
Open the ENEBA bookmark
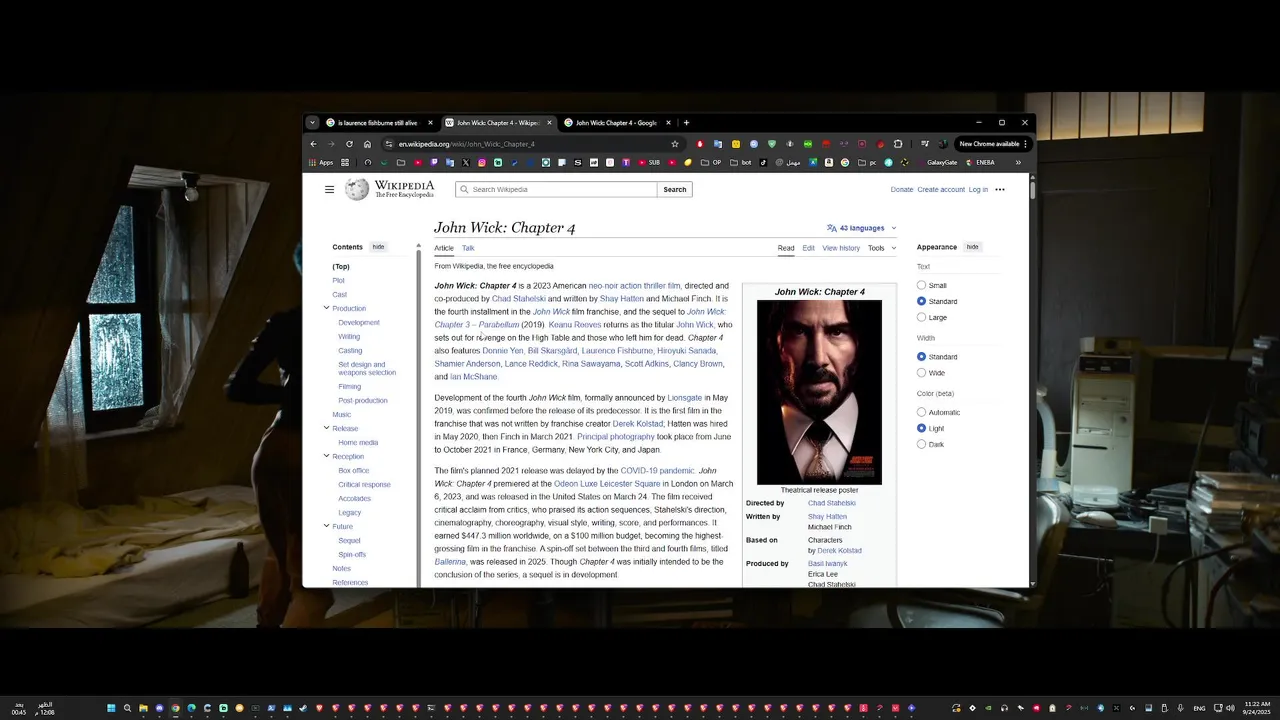coord(979,162)
